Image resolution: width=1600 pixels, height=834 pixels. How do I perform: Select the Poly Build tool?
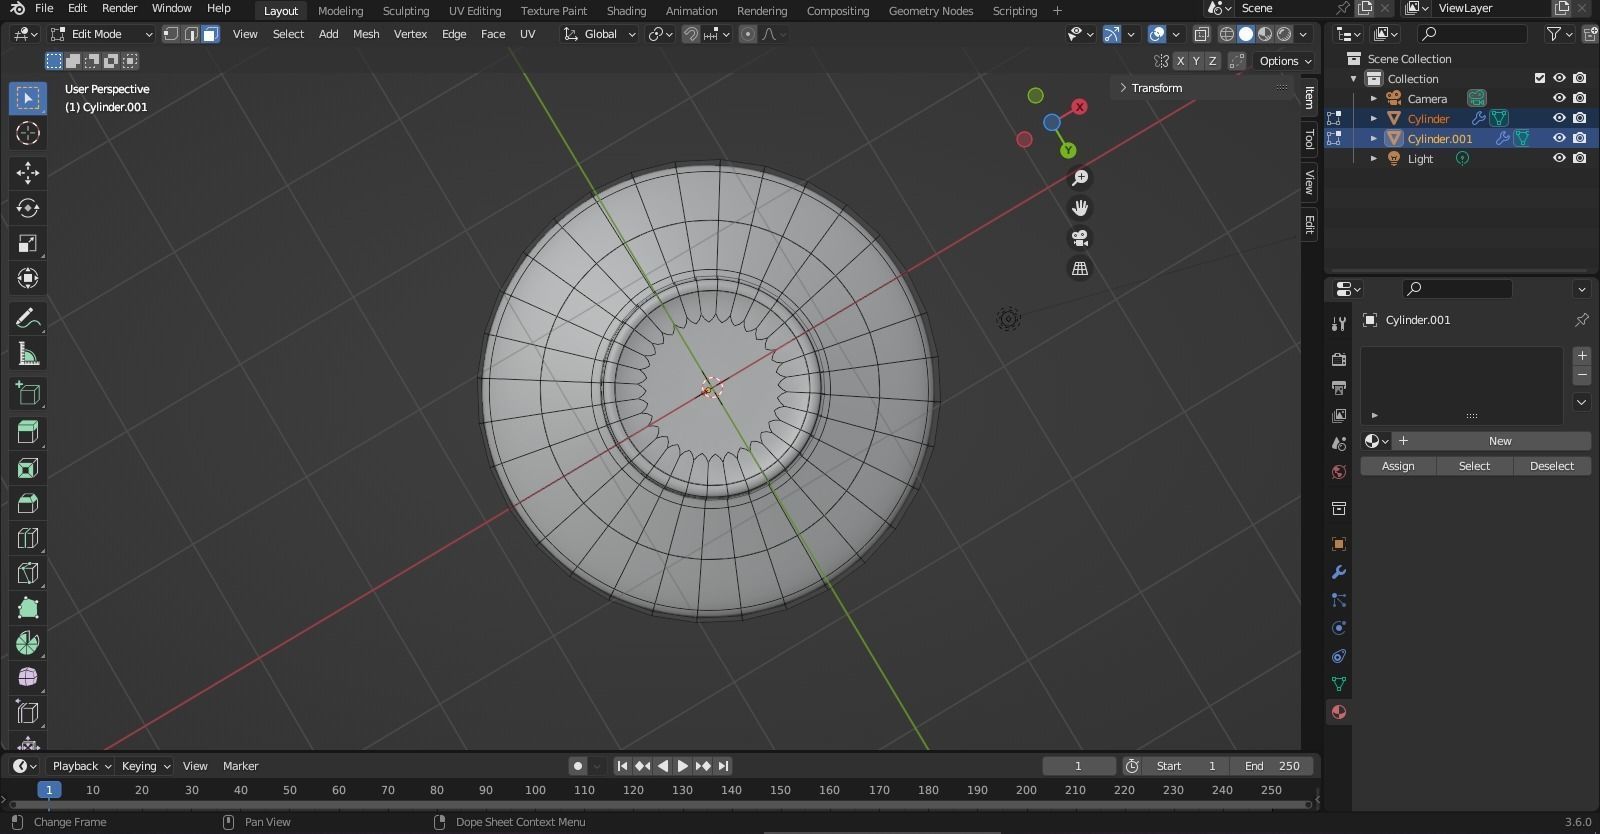pyautogui.click(x=28, y=608)
